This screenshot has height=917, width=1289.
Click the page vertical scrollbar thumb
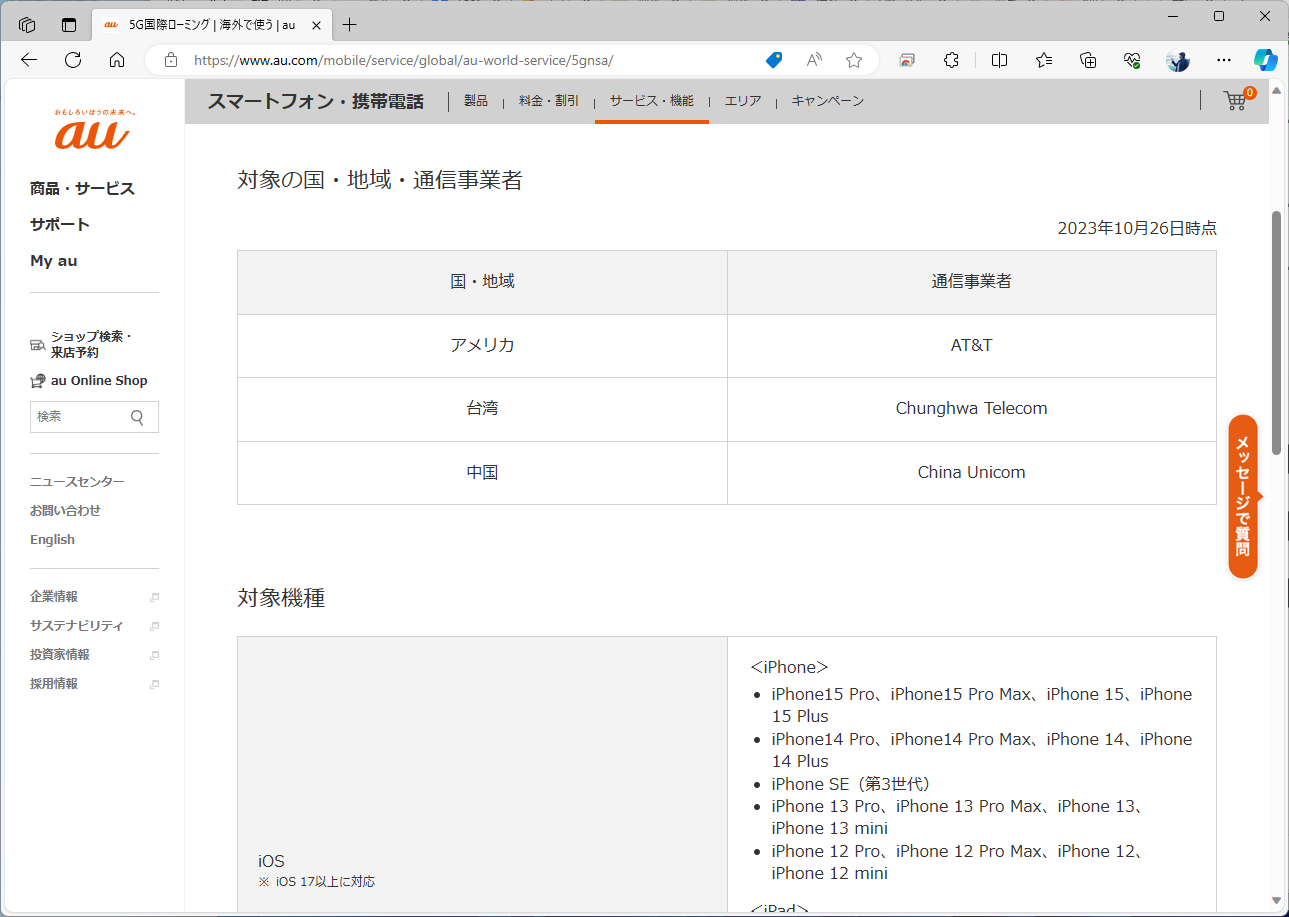click(1276, 333)
